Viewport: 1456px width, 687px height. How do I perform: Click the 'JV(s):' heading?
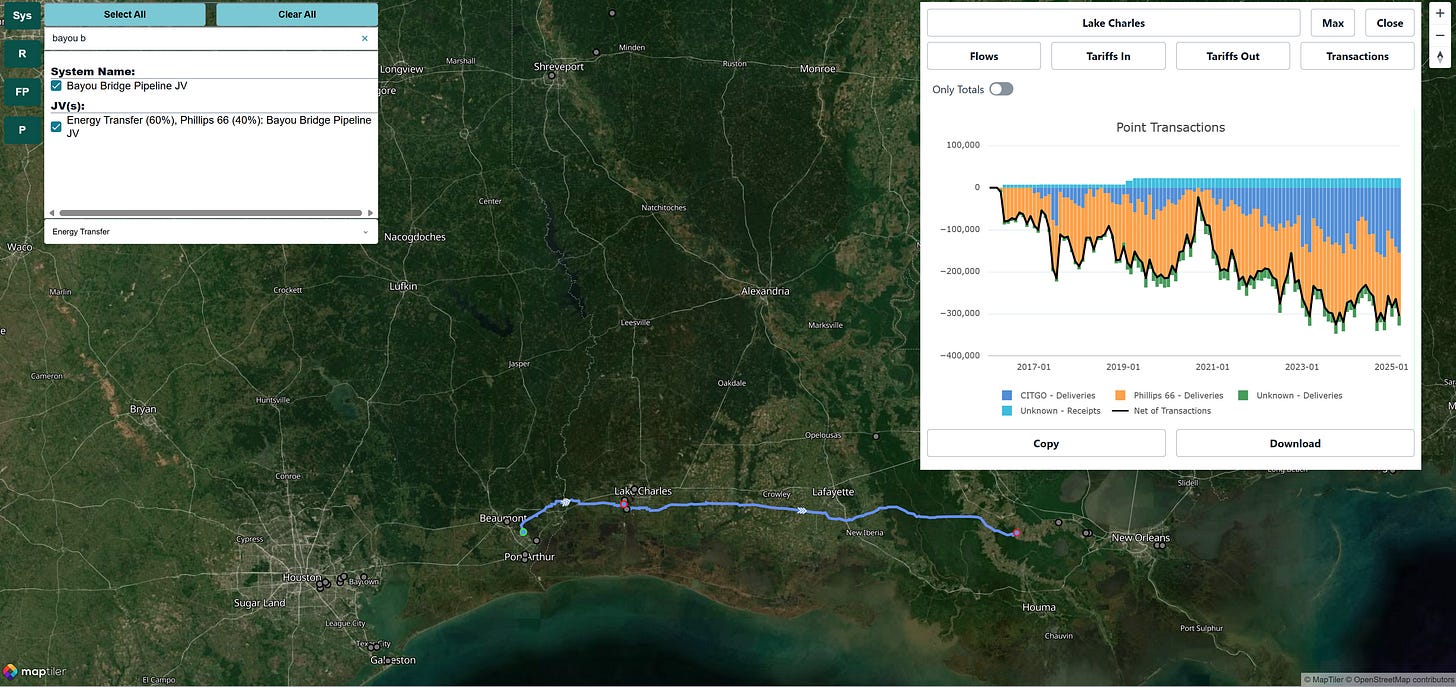tap(70, 105)
